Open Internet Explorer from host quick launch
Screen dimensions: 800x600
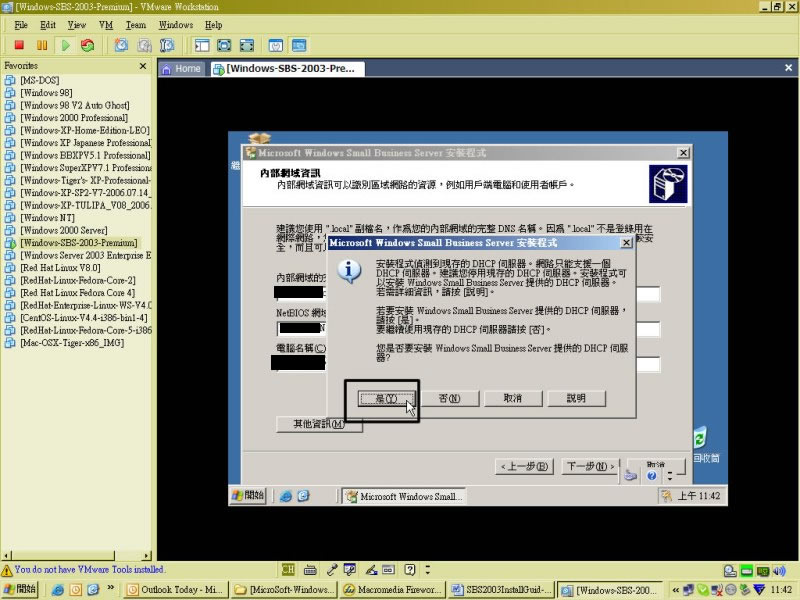58,590
